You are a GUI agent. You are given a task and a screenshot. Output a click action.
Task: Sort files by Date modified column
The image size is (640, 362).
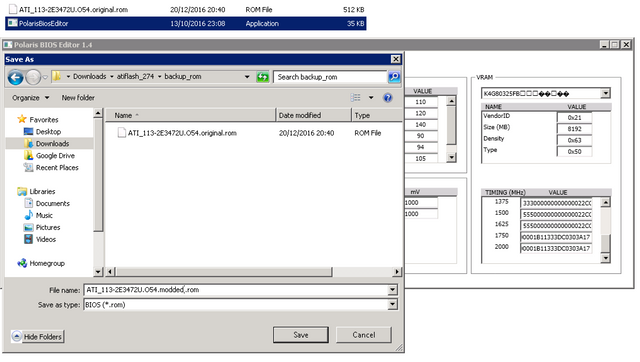tap(313, 115)
